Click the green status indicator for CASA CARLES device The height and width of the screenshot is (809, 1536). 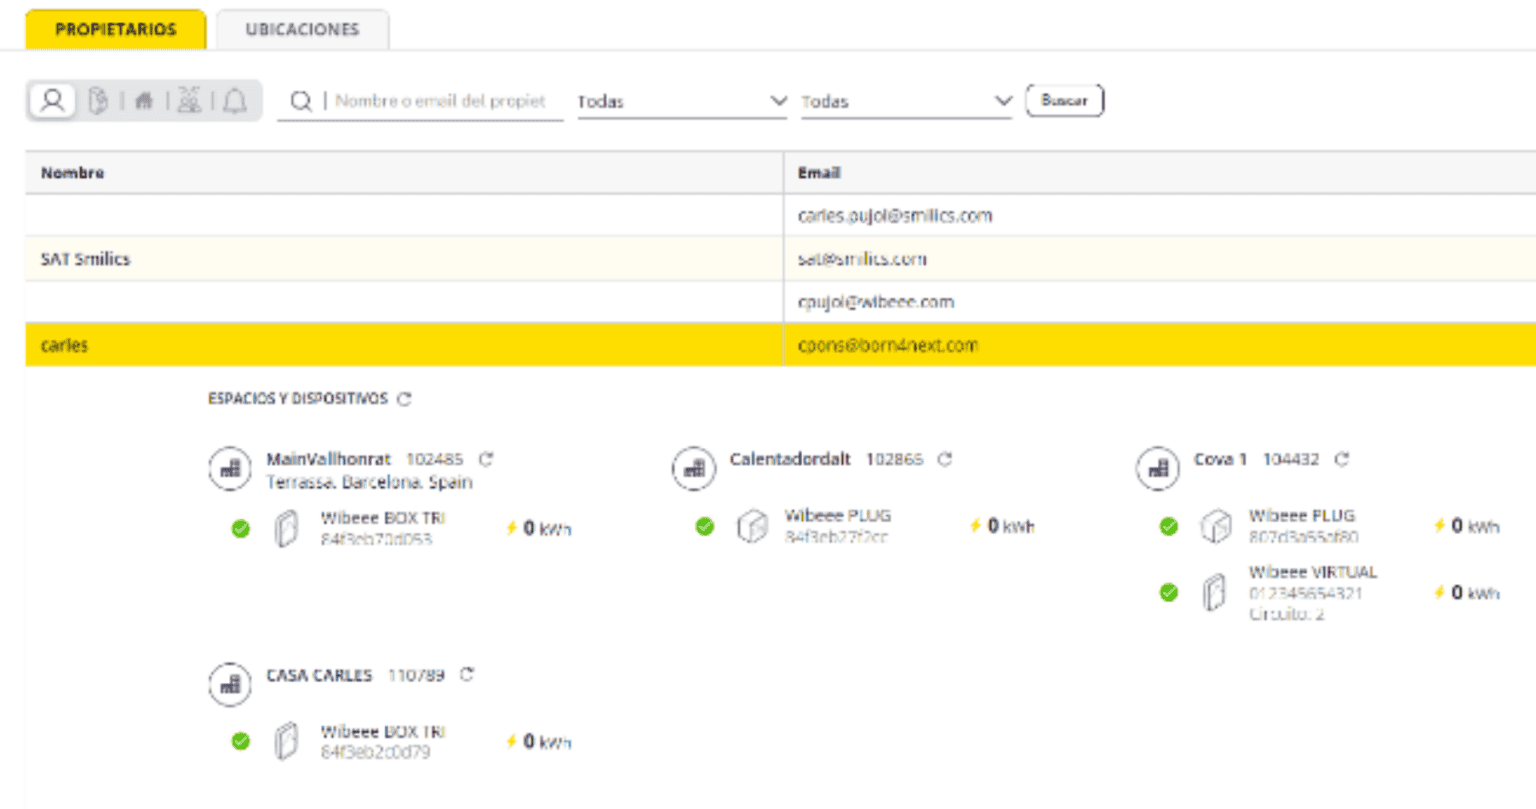[x=241, y=741]
